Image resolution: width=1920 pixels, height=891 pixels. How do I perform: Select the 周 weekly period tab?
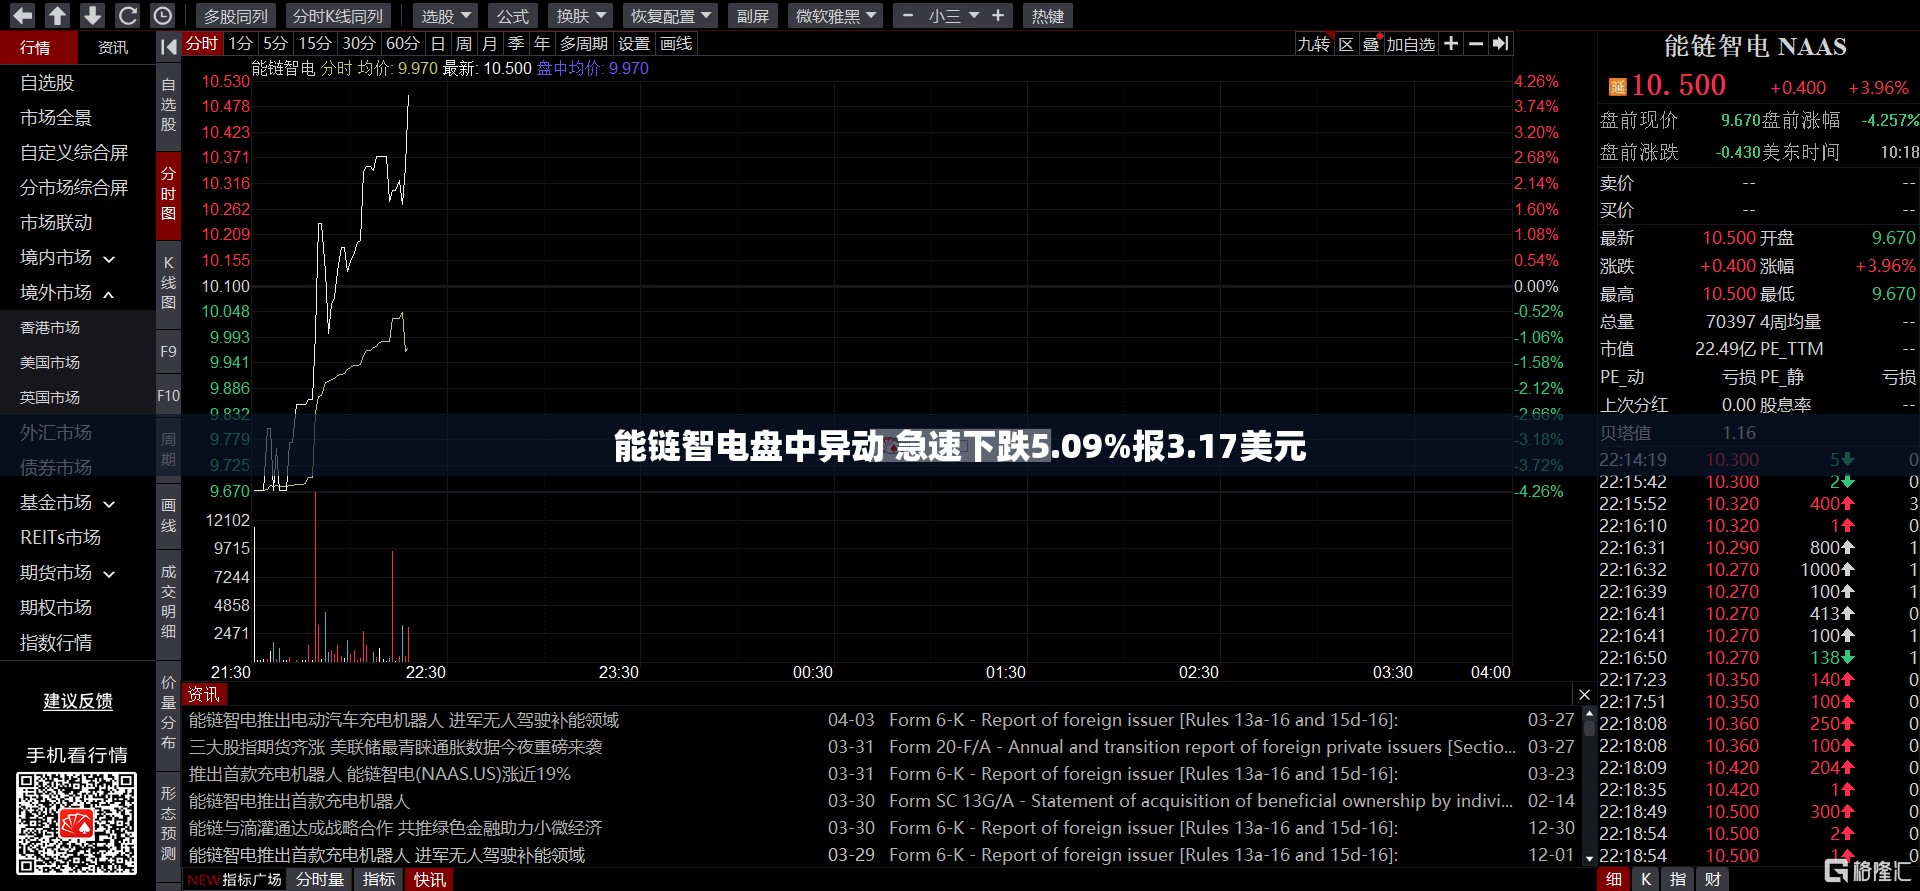click(x=464, y=44)
